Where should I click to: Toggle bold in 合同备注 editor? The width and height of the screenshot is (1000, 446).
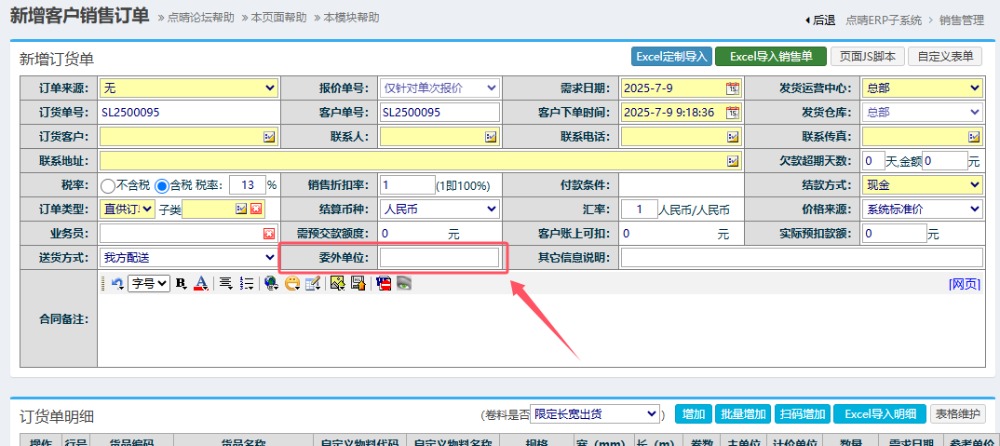pos(181,283)
